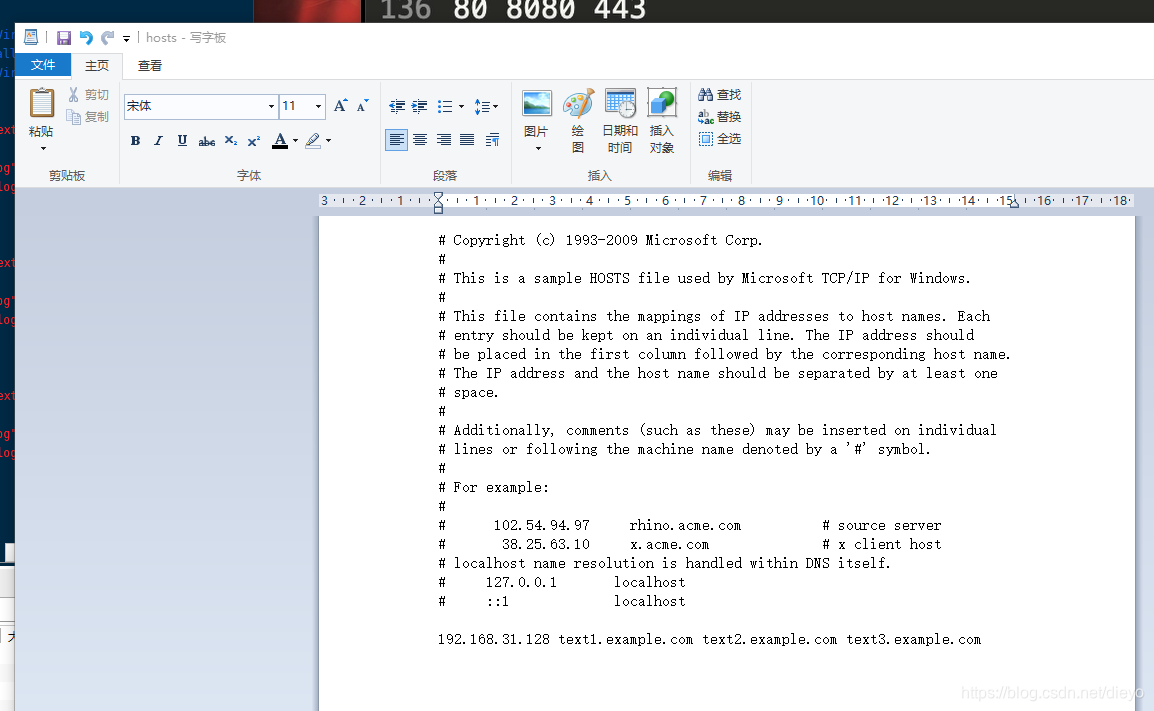Click the Save icon in quick access toolbar

pyautogui.click(x=64, y=38)
